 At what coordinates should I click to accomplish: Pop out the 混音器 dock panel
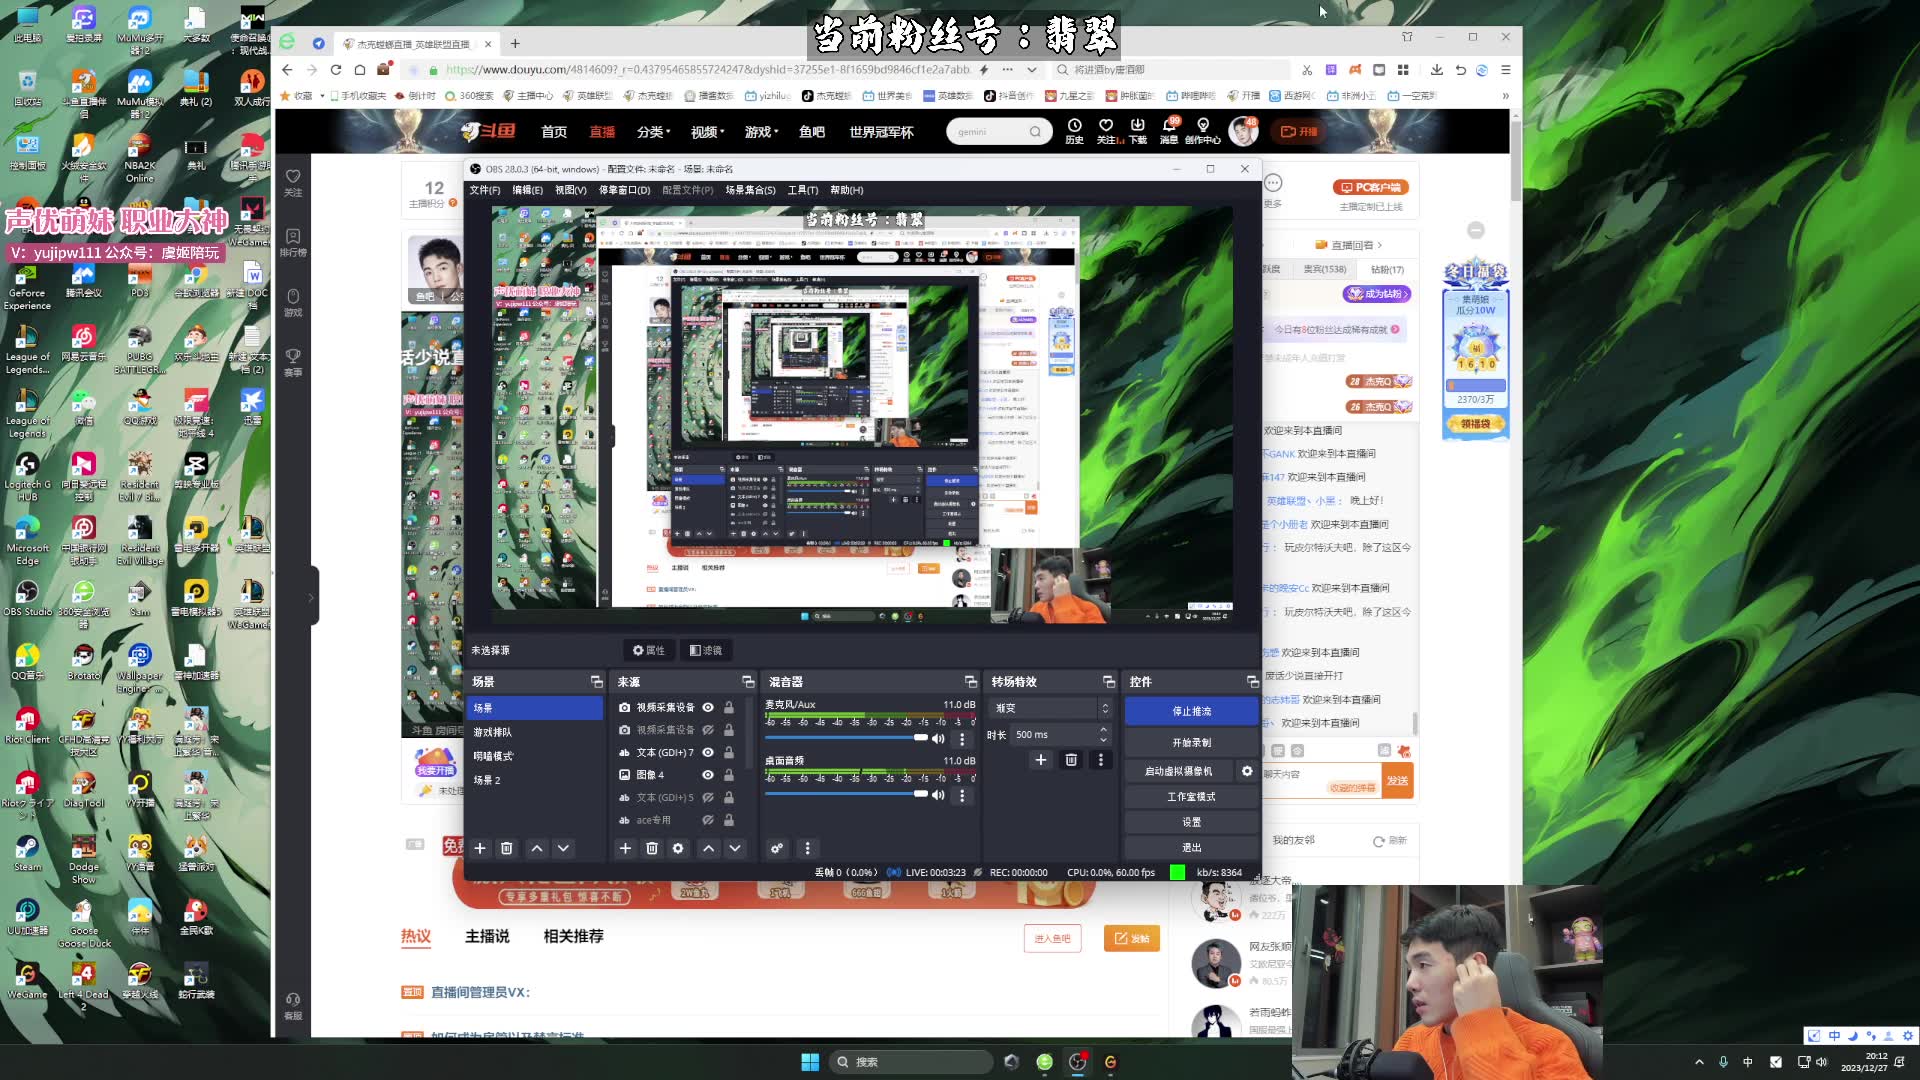coord(970,682)
